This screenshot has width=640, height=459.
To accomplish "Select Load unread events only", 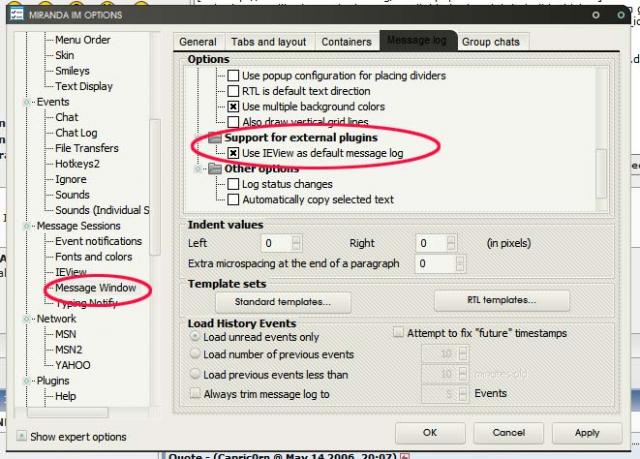I will click(195, 337).
